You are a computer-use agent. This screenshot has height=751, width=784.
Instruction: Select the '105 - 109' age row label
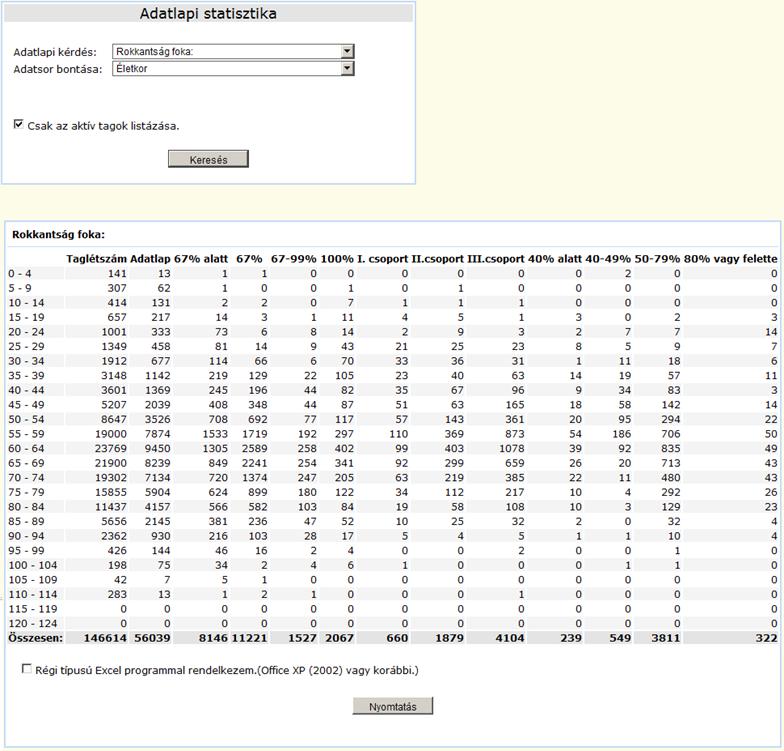pyautogui.click(x=32, y=580)
